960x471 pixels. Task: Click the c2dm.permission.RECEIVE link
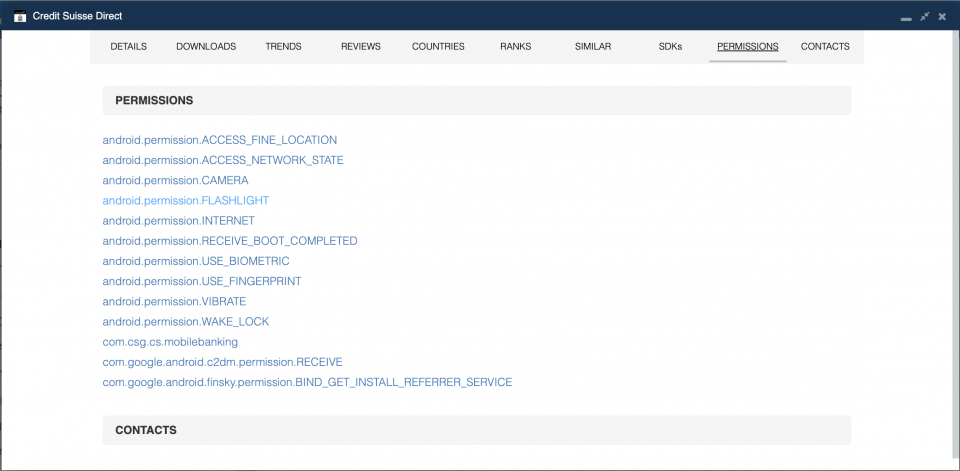222,362
